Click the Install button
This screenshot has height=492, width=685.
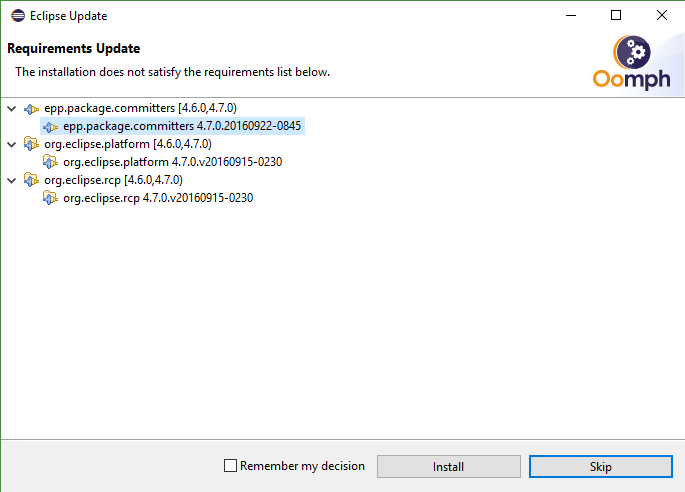449,467
